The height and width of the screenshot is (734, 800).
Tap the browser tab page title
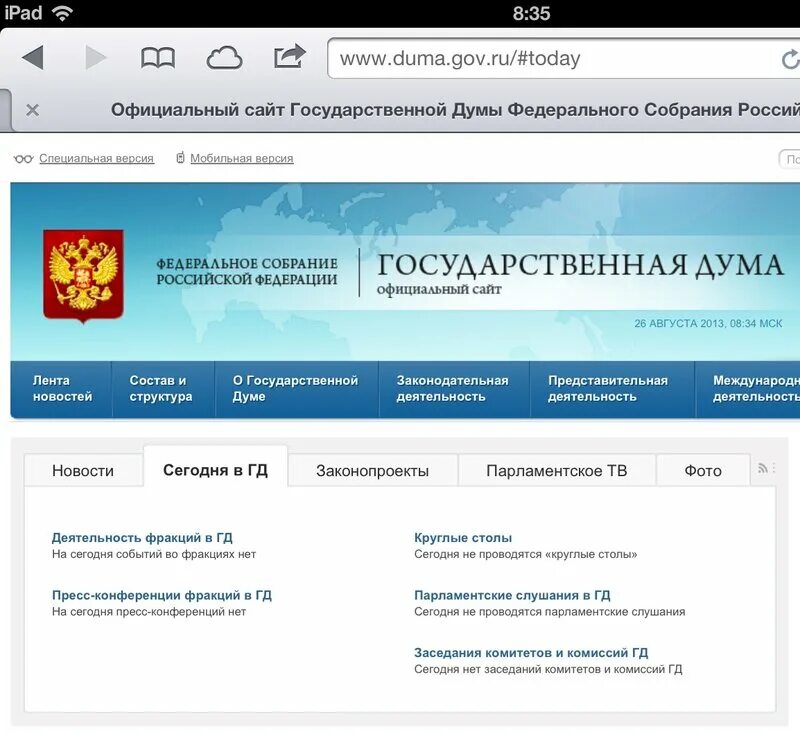click(x=455, y=110)
